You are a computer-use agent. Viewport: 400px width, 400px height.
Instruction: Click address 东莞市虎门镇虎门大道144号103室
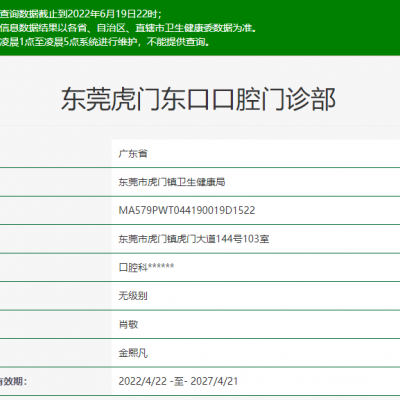[x=194, y=239]
